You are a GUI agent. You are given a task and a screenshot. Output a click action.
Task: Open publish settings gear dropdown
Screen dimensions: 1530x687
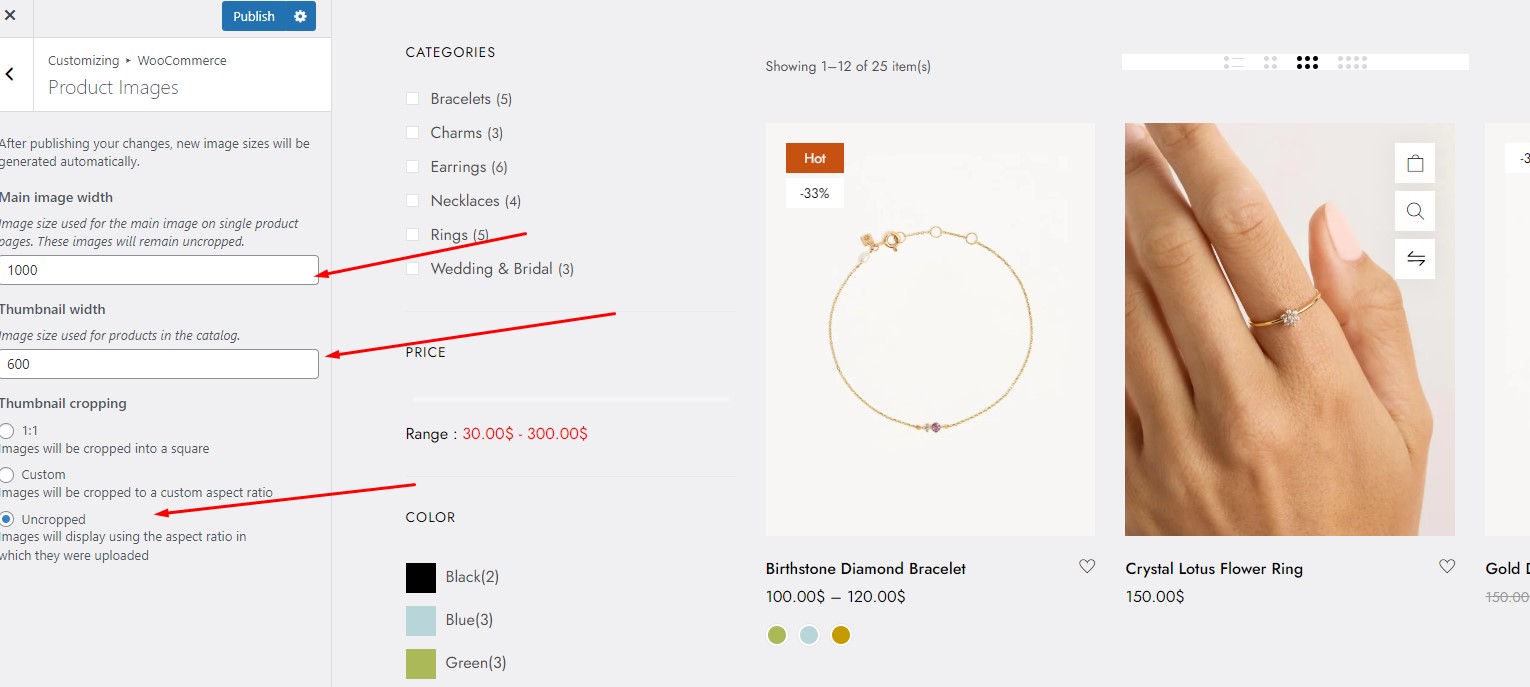point(300,16)
